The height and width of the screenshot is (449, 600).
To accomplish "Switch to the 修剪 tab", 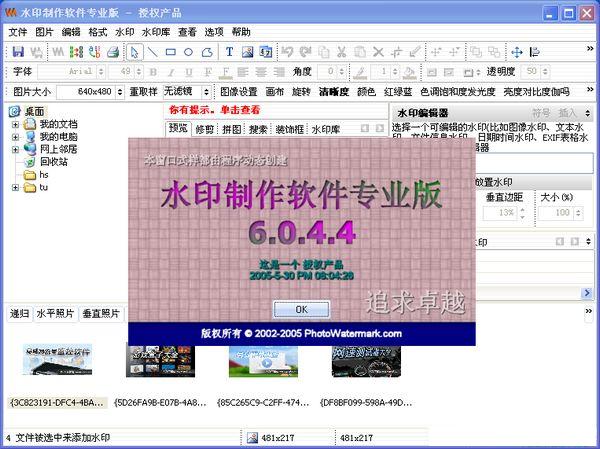I will 205,129.
